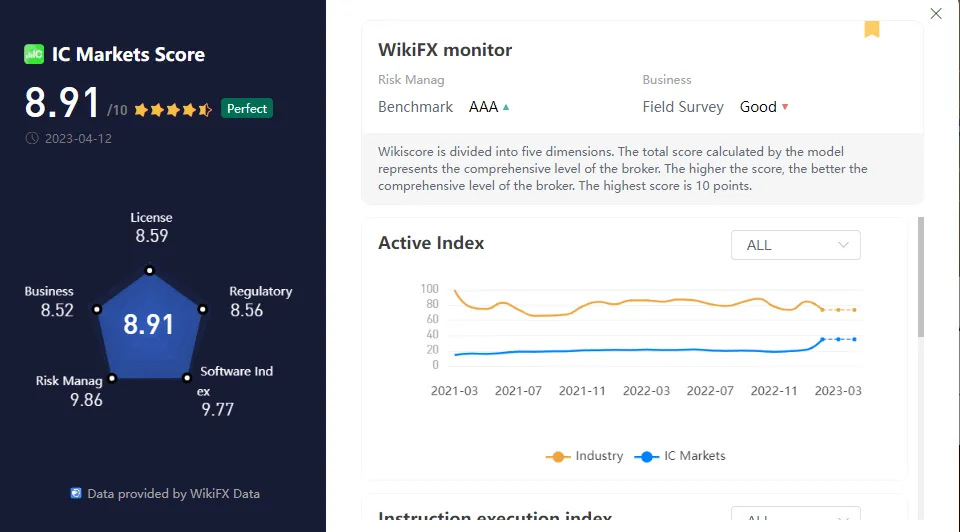Image resolution: width=960 pixels, height=532 pixels.
Task: Click the red down arrow beside Good
Action: (x=785, y=107)
